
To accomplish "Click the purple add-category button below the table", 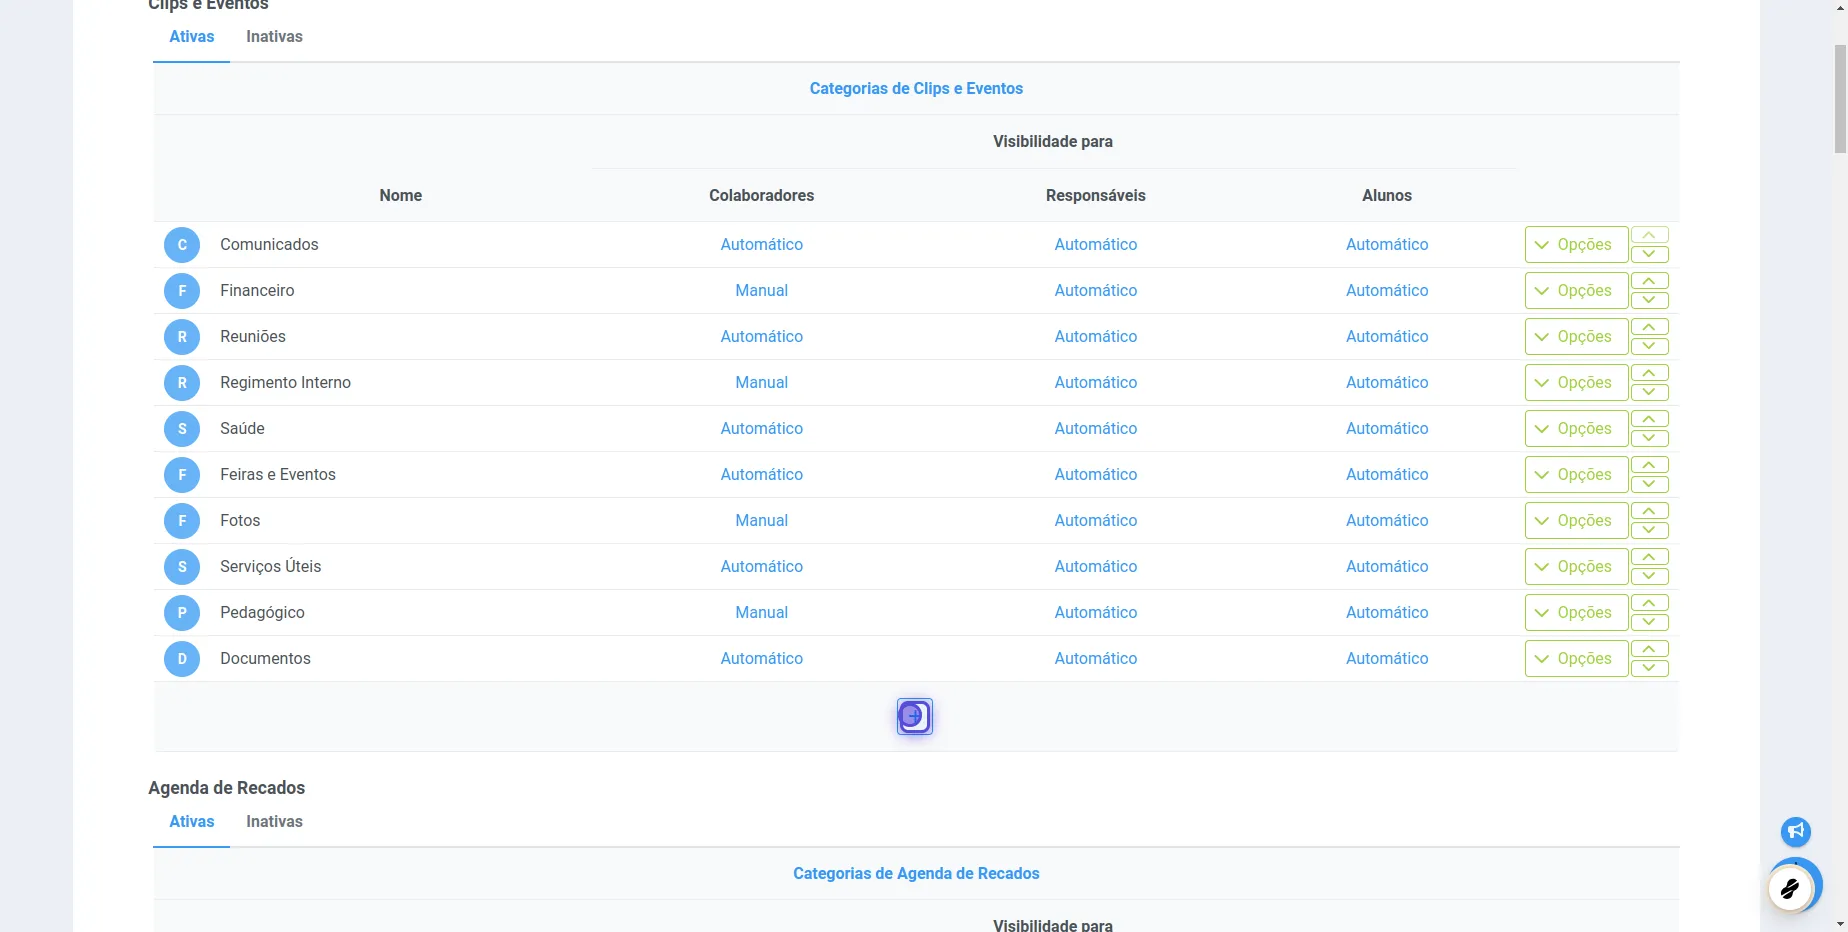I will 915,716.
